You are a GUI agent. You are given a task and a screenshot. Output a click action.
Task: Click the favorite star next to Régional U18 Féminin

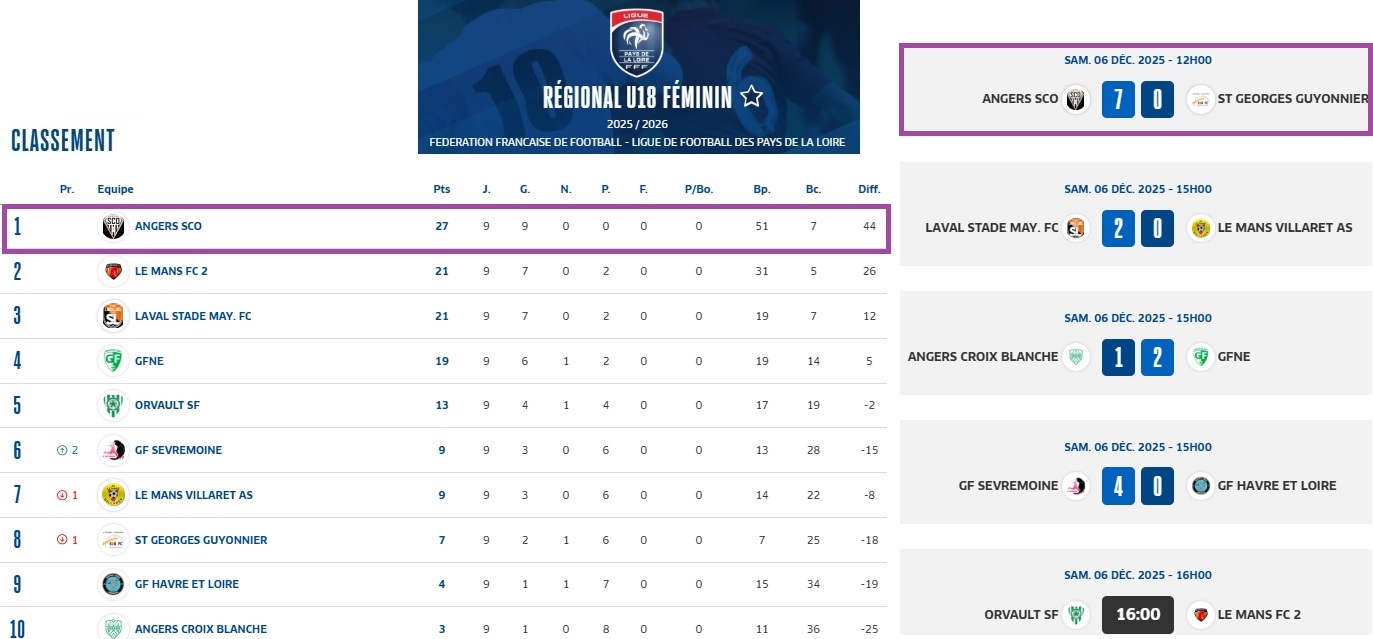(x=752, y=97)
